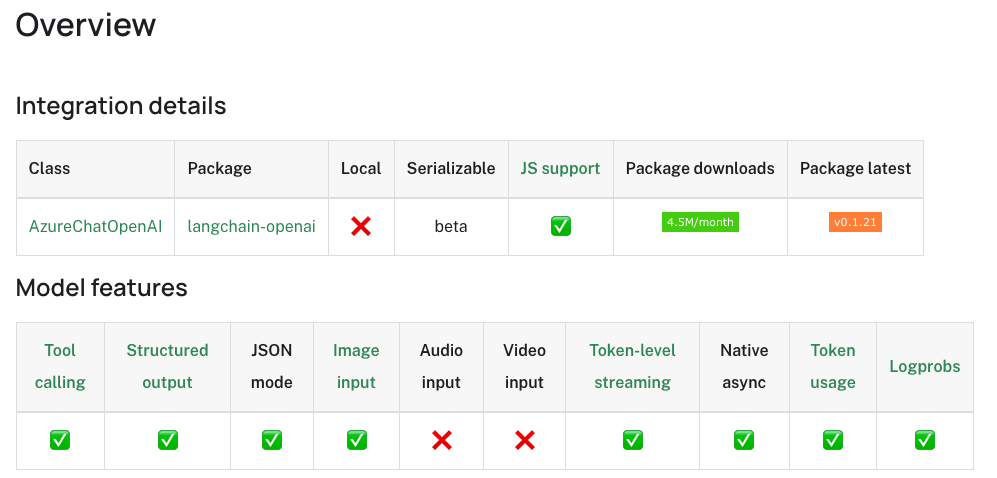Screen dimensions: 997x478
Task: Click the orange v0.1.21 version badge
Action: coord(855,222)
